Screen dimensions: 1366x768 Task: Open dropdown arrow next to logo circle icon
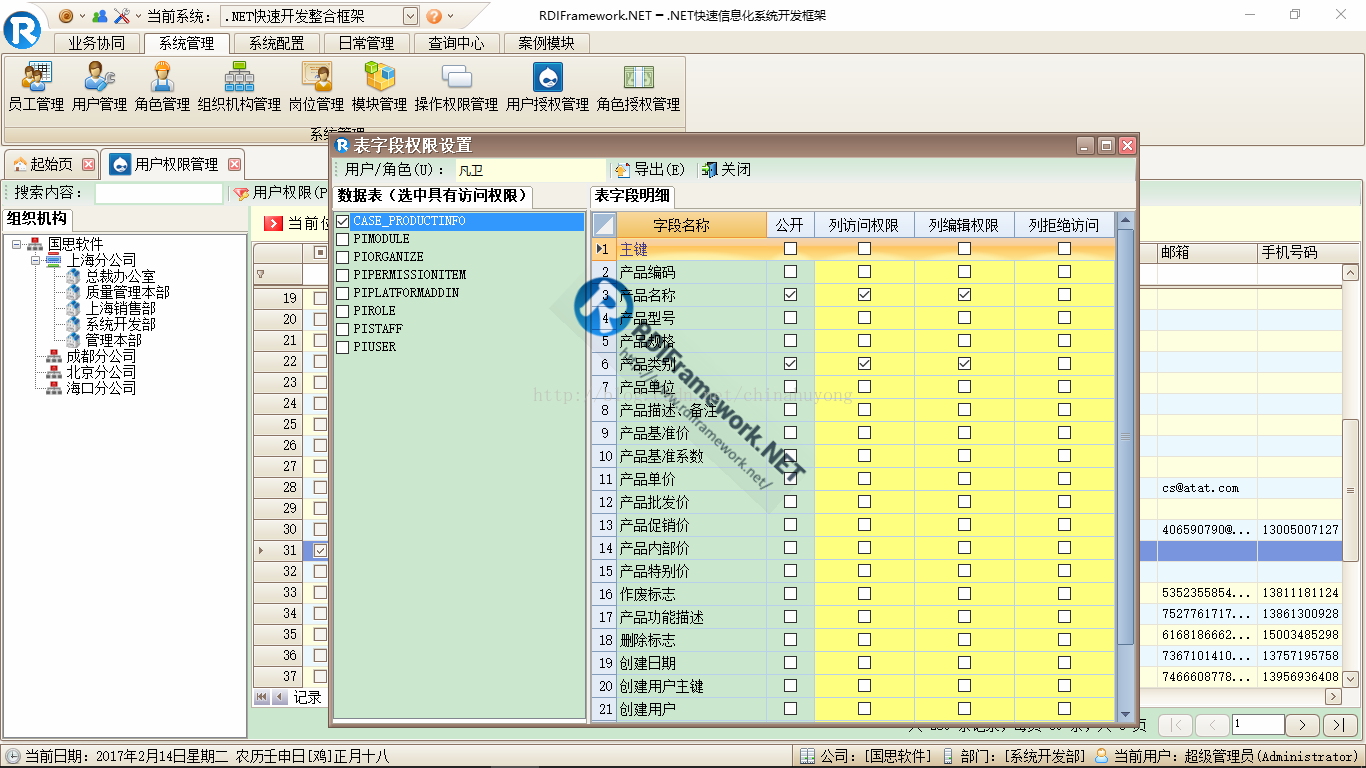[82, 16]
